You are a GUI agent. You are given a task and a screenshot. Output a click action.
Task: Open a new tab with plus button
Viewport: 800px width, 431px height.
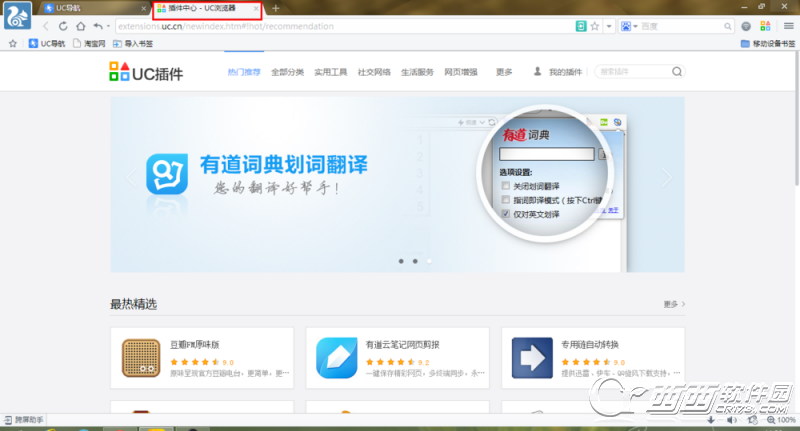276,8
